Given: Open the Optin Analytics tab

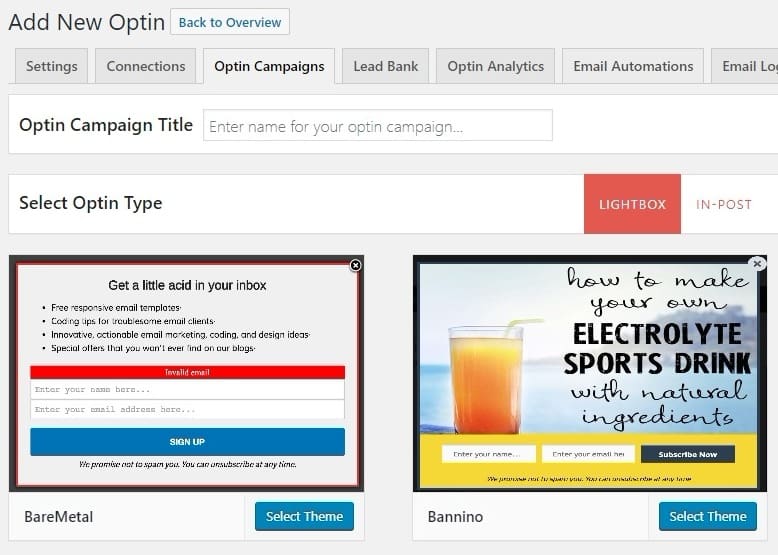Looking at the screenshot, I should coord(495,66).
